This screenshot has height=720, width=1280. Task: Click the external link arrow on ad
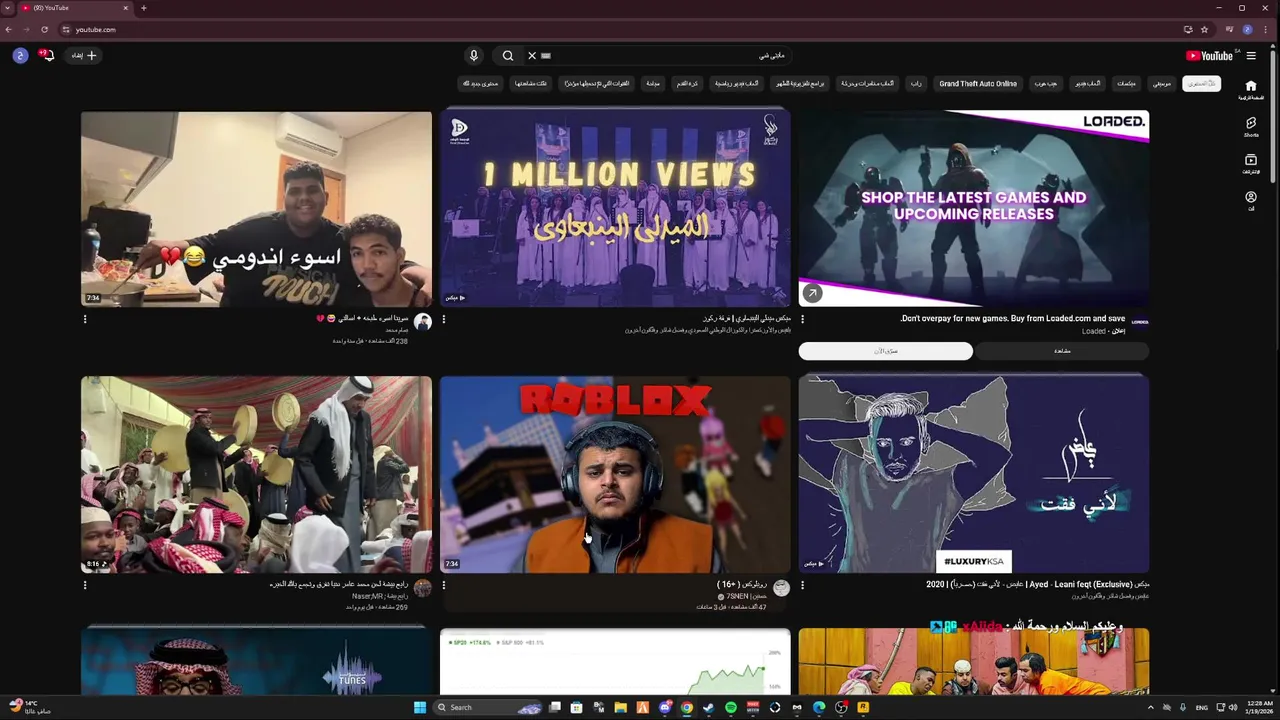point(812,293)
